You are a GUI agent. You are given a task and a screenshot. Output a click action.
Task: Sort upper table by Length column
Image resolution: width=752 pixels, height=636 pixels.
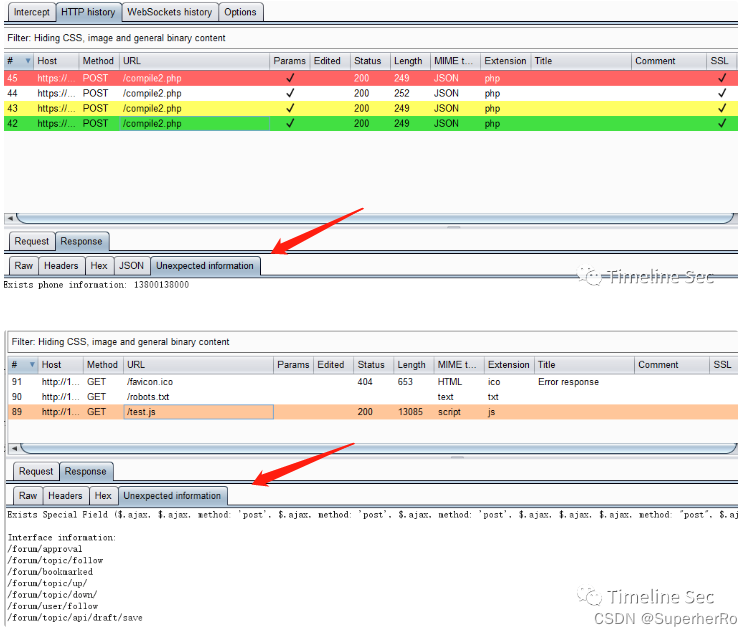point(410,61)
